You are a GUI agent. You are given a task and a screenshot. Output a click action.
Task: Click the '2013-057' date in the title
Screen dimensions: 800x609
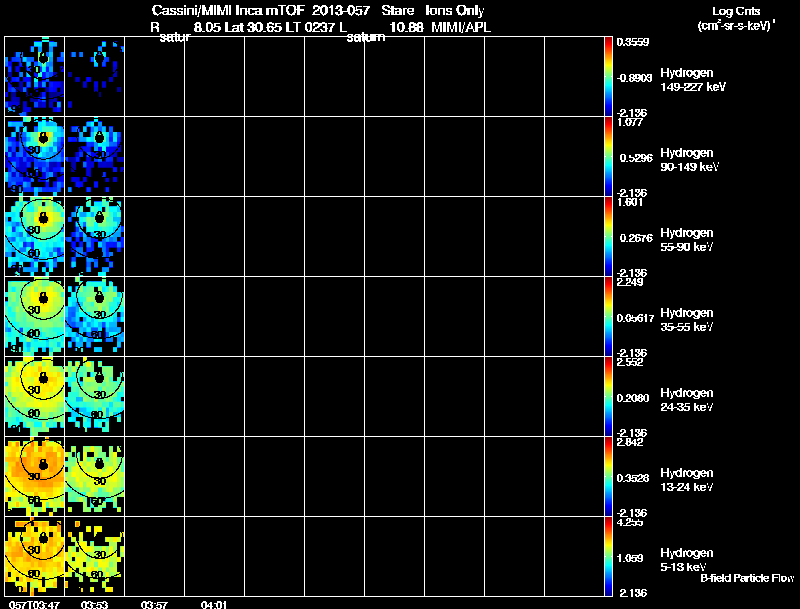click(342, 11)
